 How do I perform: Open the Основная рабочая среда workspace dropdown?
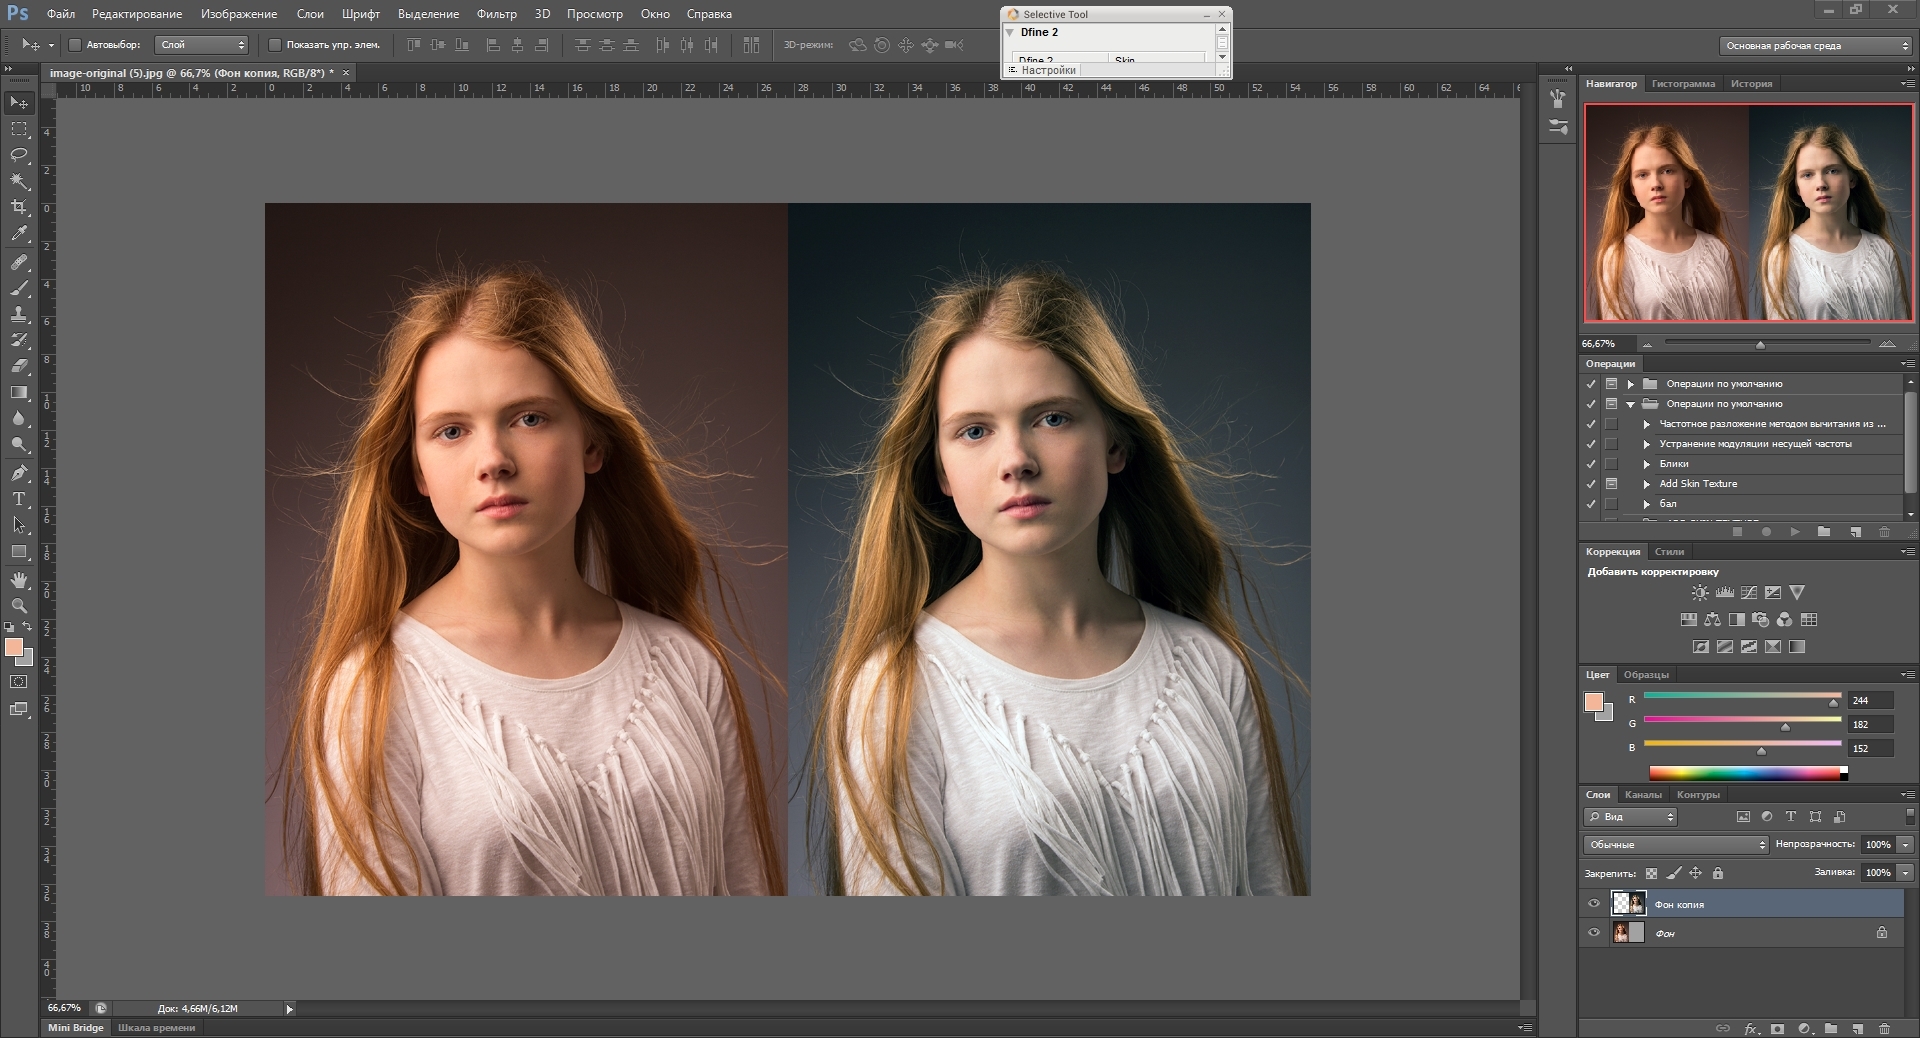1814,46
